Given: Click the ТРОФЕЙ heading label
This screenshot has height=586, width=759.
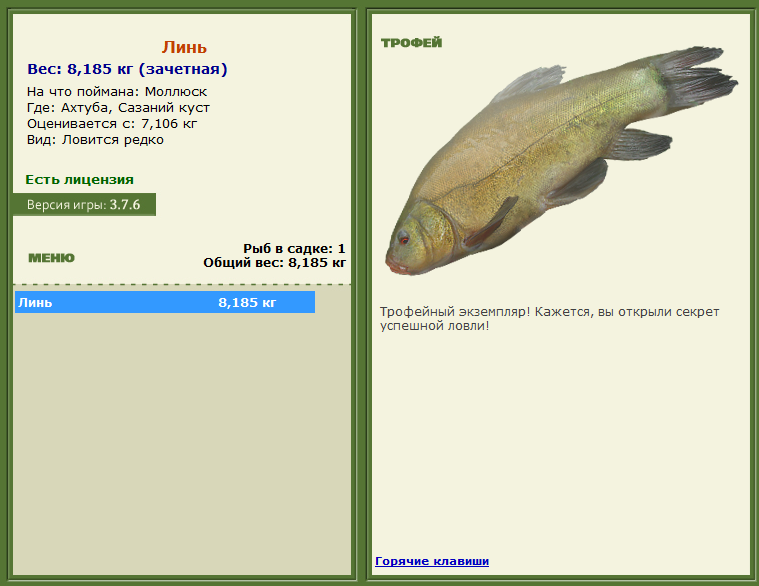Looking at the screenshot, I should click(x=411, y=43).
